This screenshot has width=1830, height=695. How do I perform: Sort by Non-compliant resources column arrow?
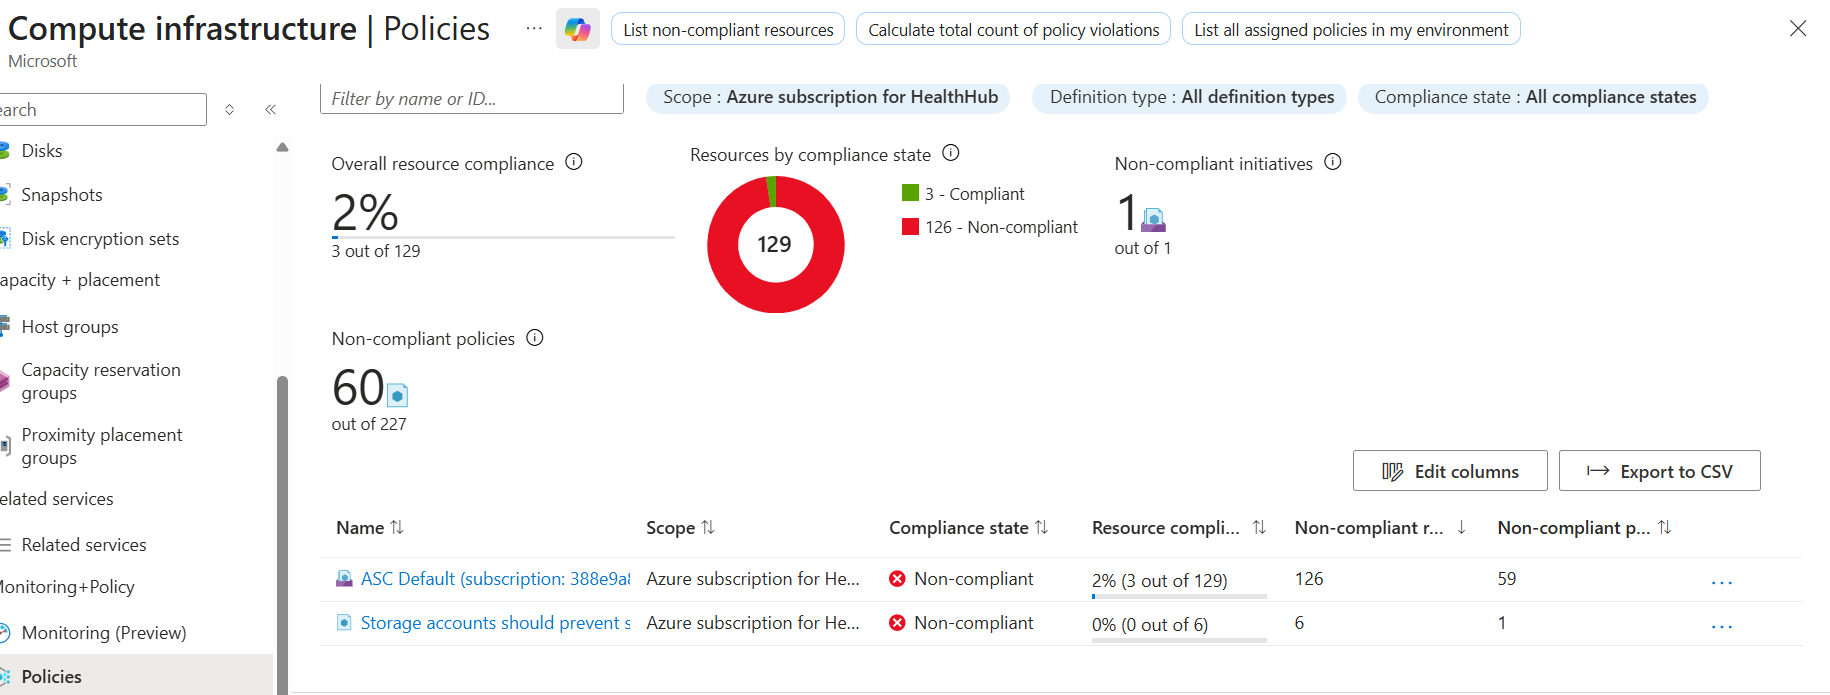point(1462,527)
